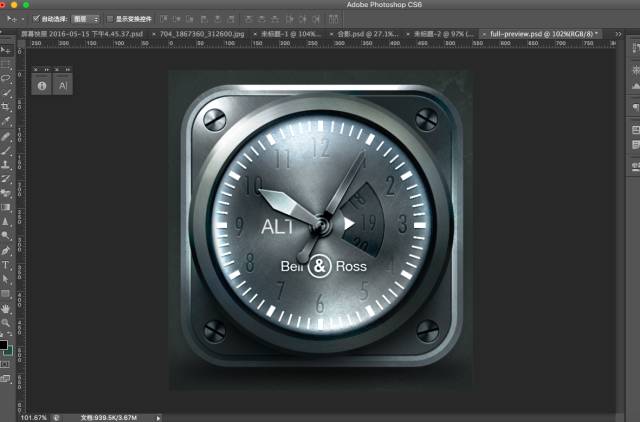Expand the Info floating panel arrows
Screen dimensions: 640x422
point(47,70)
